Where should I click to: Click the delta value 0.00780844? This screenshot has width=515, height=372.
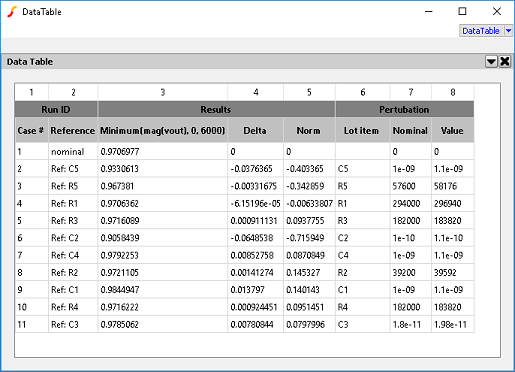pyautogui.click(x=255, y=324)
